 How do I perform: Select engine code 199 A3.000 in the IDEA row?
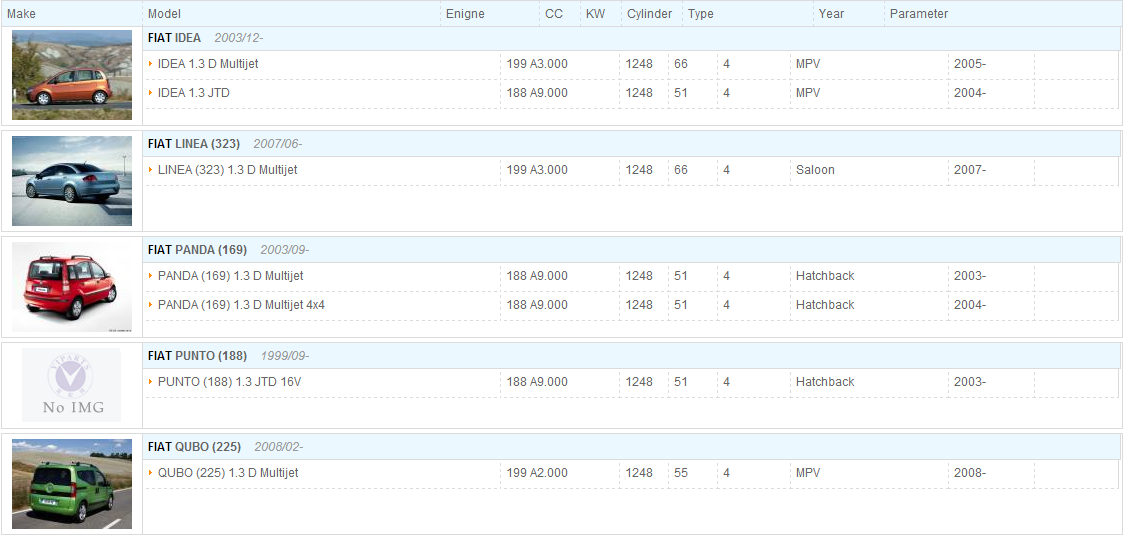537,64
